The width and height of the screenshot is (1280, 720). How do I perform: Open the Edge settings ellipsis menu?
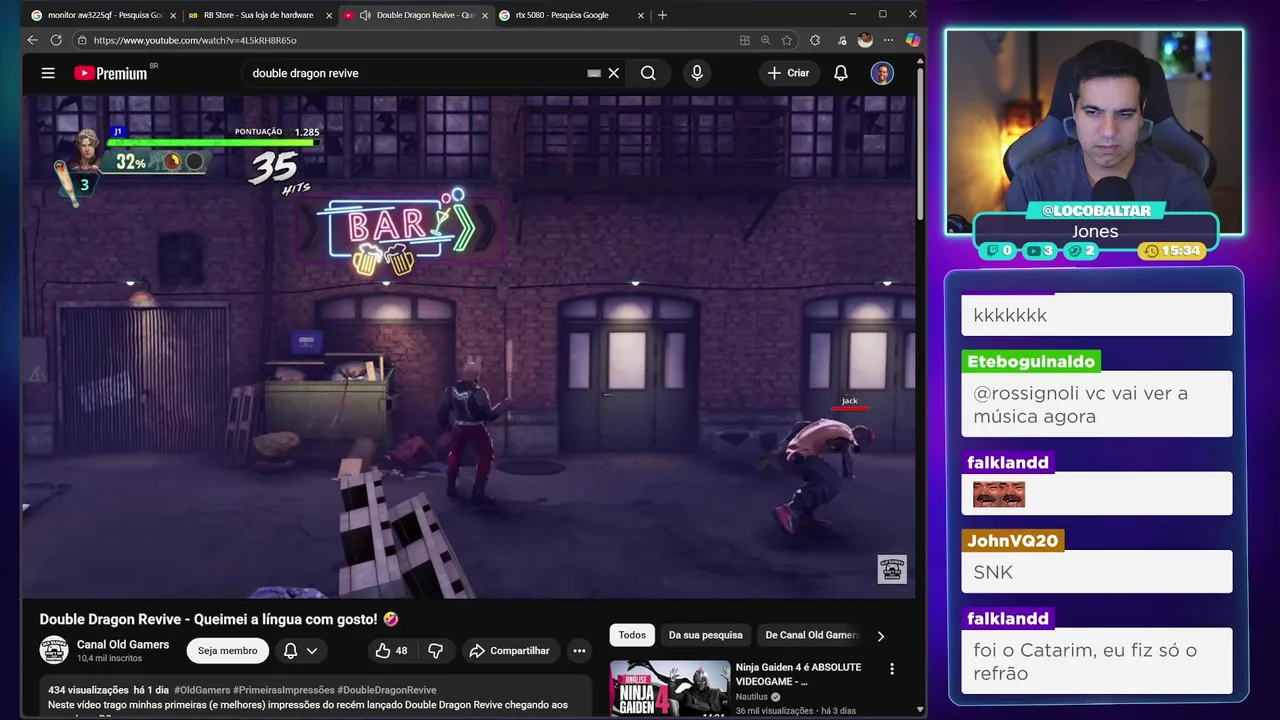pos(888,40)
